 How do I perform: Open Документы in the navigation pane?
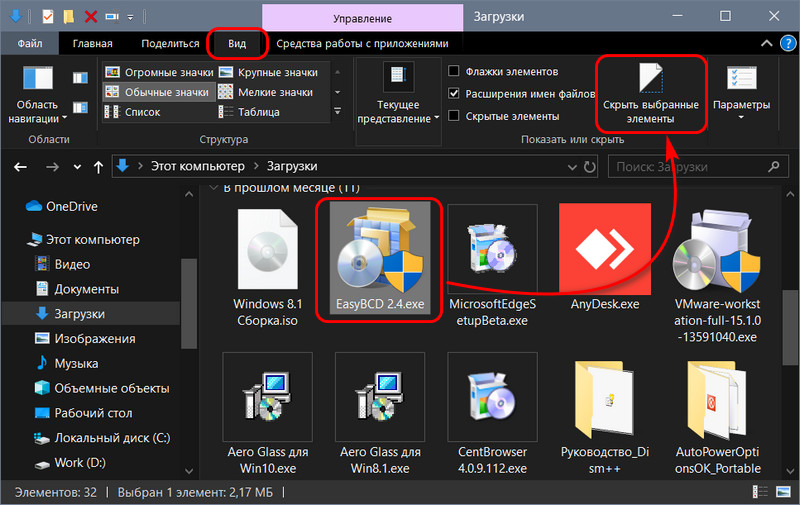(87, 289)
